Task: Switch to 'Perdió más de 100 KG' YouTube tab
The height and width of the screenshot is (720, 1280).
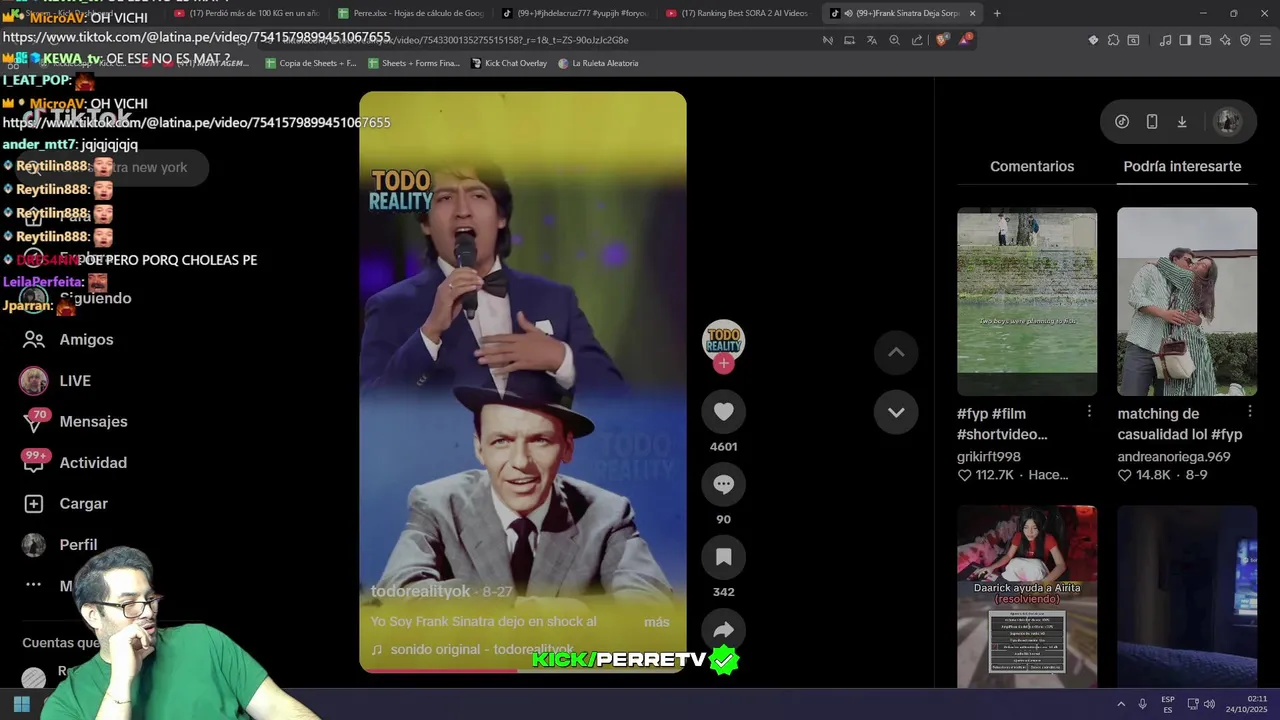Action: (247, 13)
